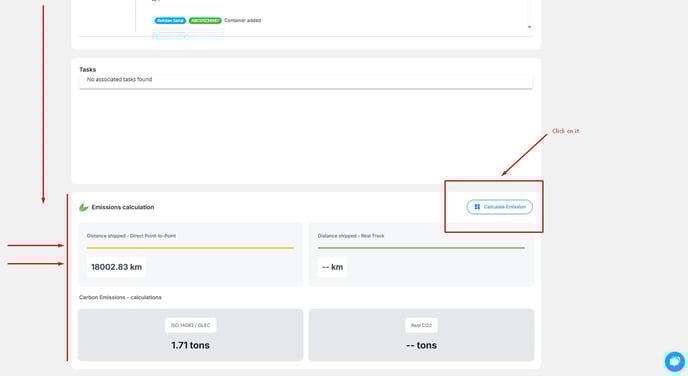
Task: Click the green container number tag
Action: pyautogui.click(x=205, y=21)
